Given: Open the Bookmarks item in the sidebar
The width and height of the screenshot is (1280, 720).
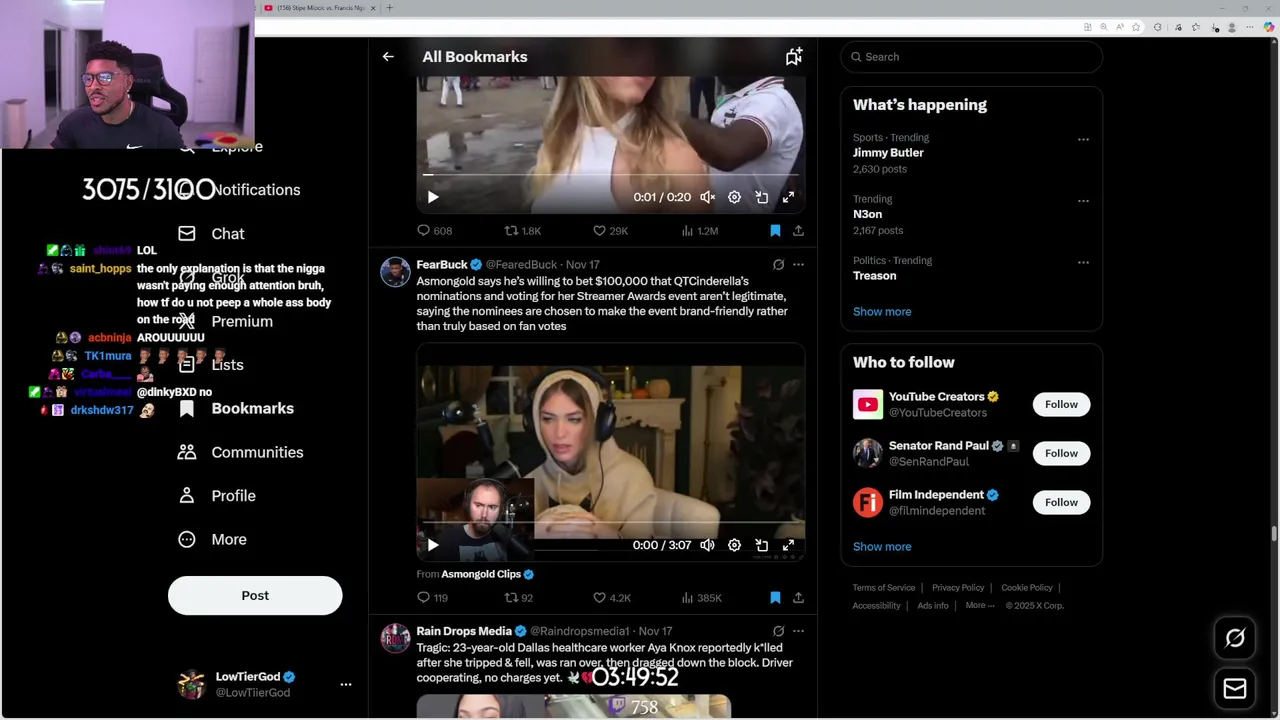Looking at the screenshot, I should click(236, 409).
